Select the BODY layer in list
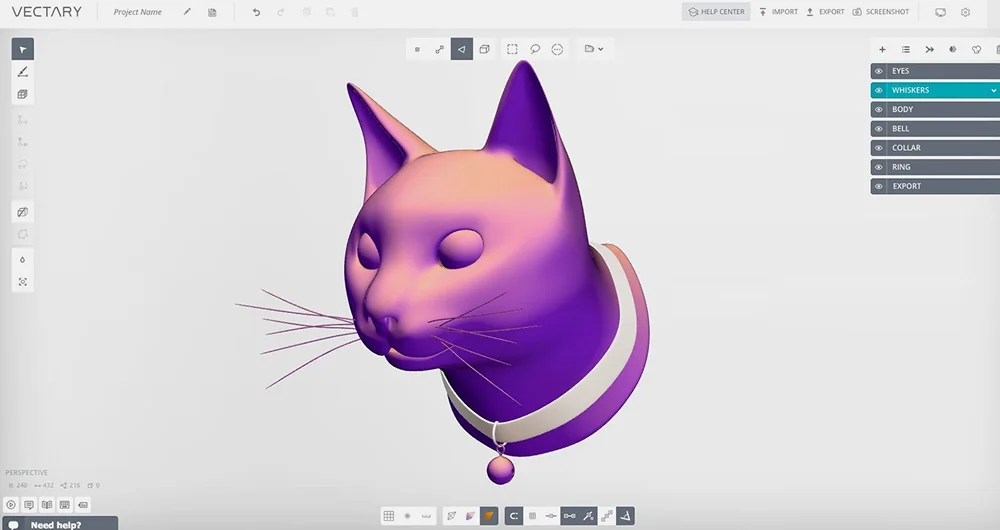Viewport: 1000px width, 530px height. [x=935, y=109]
